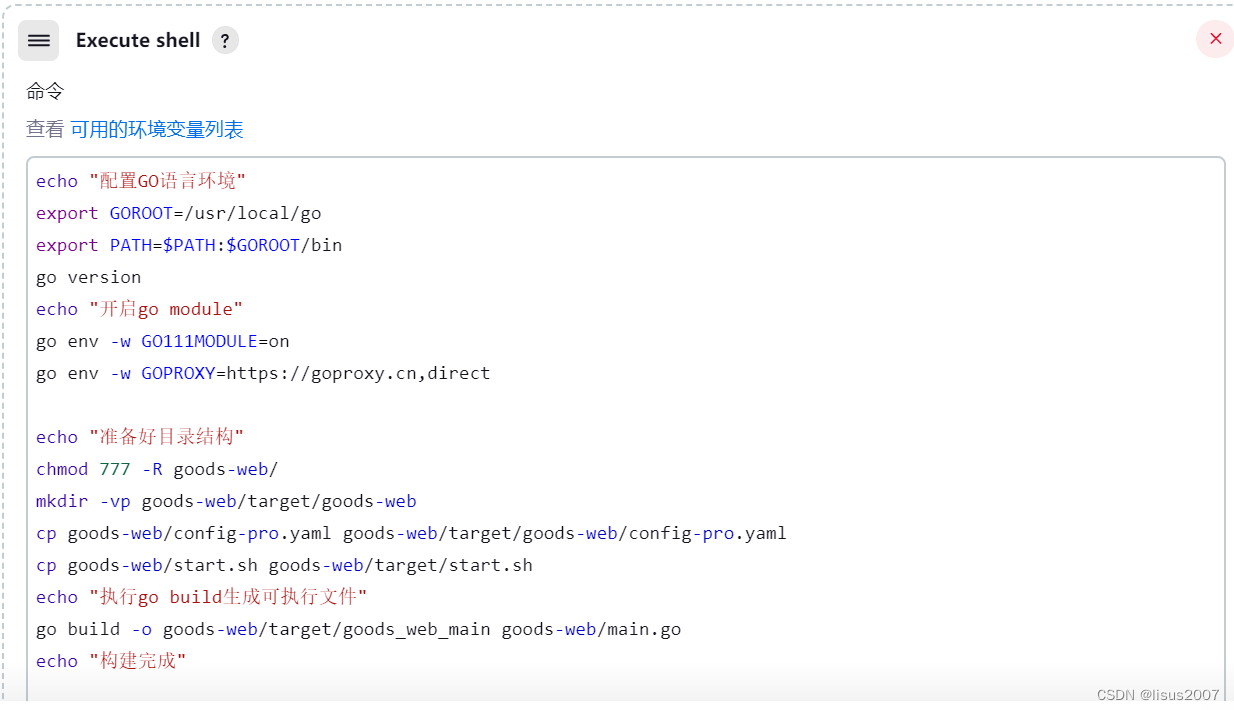Viewport: 1234px width, 710px height.
Task: Click the line echo "执行go build生成可执行文件"
Action: 202,597
